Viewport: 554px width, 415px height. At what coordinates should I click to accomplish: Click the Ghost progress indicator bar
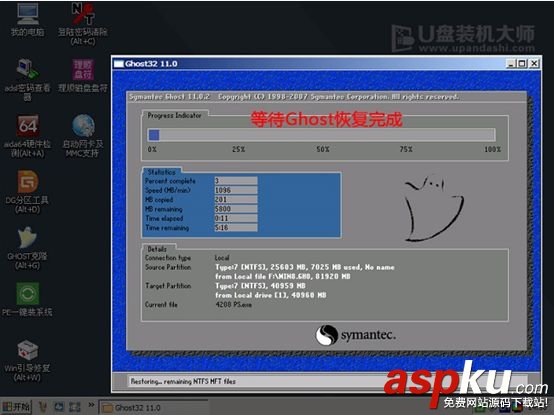321,135
